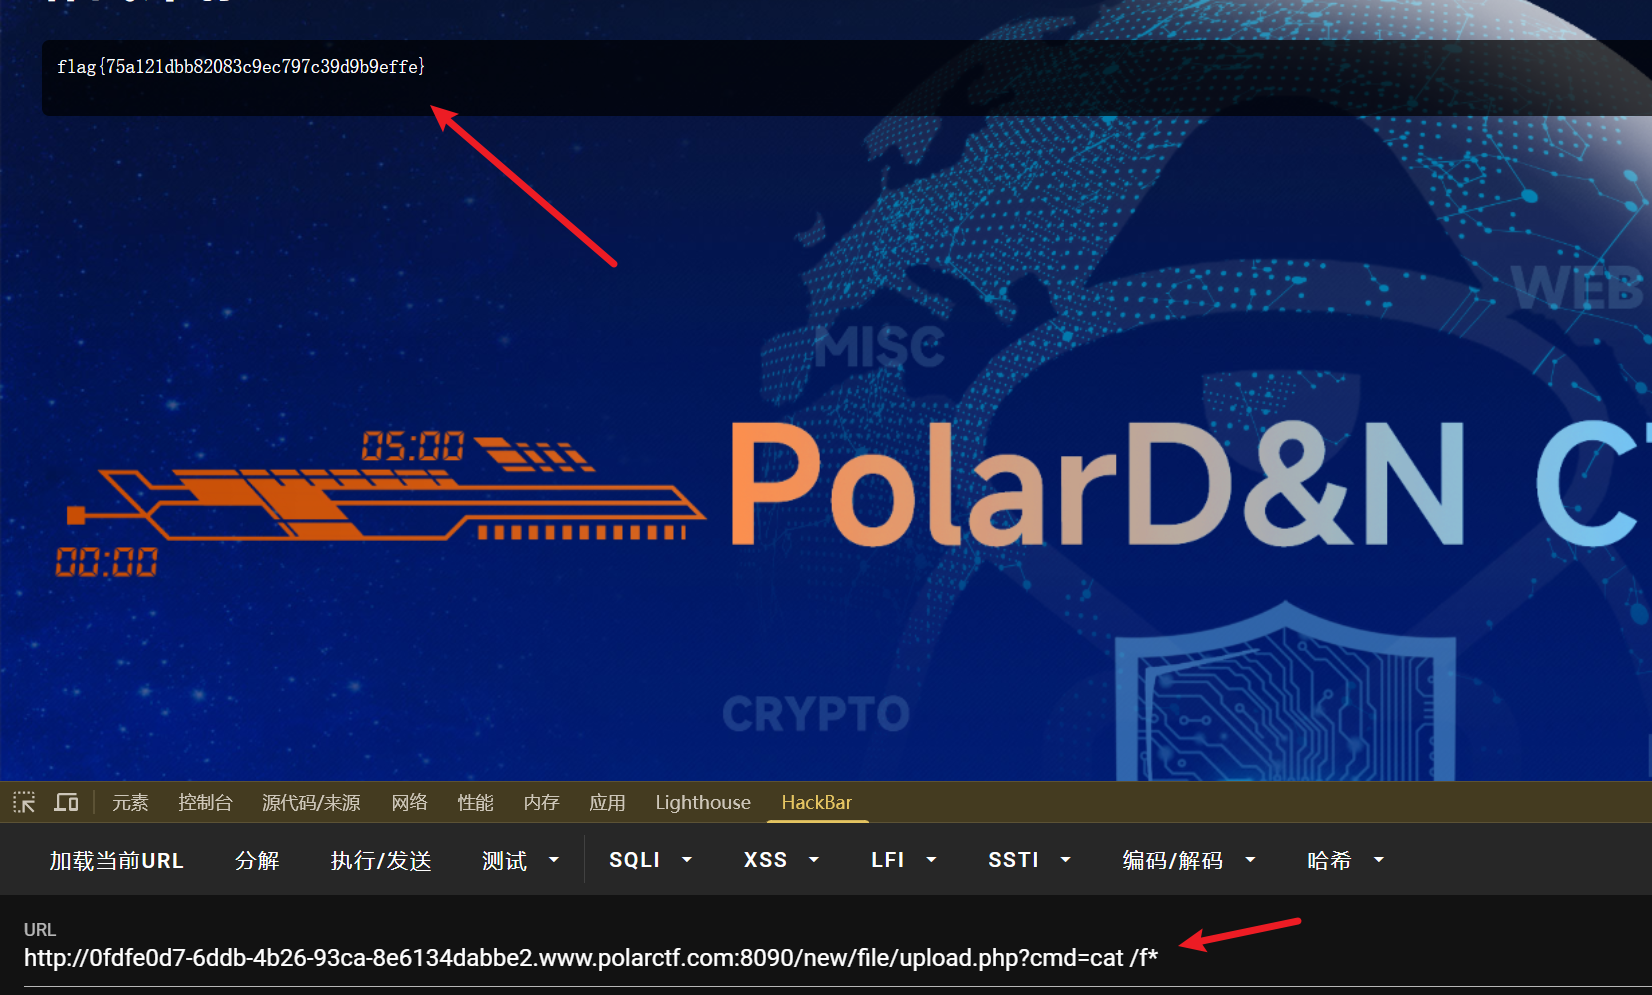Select the HackBar tab

coord(817,802)
